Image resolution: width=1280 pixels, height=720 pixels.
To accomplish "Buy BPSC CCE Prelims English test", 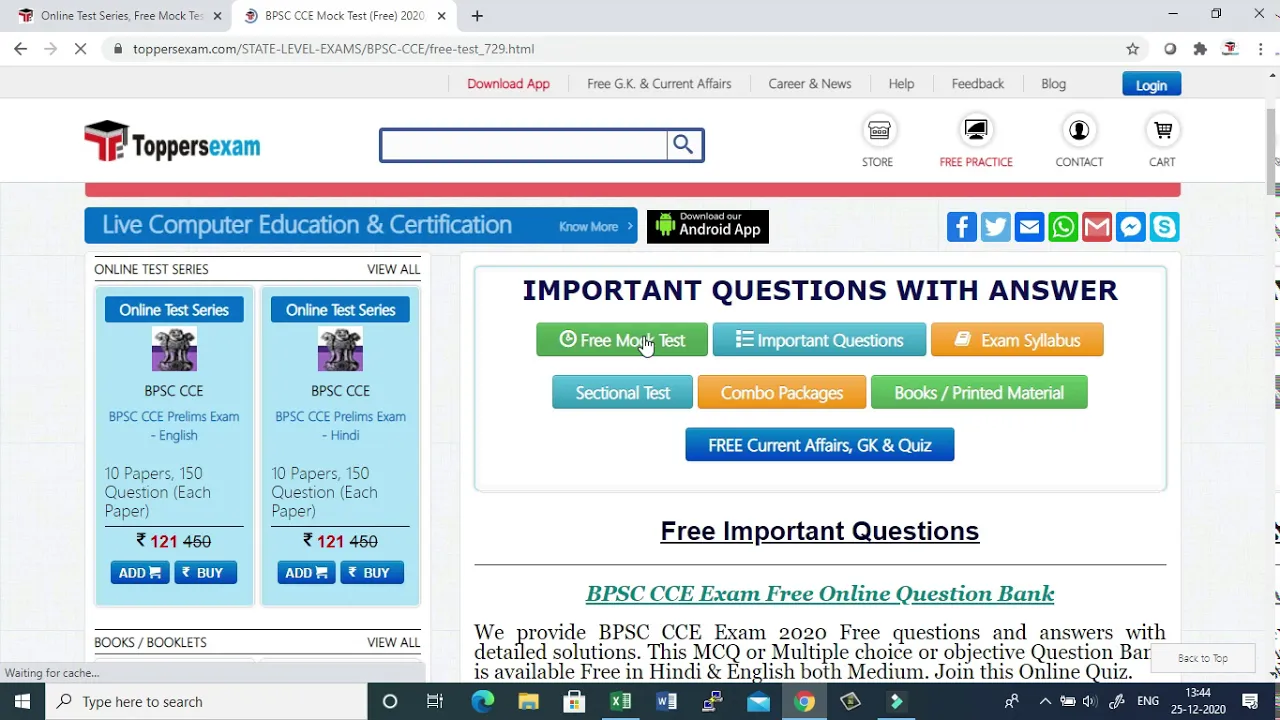I will [x=205, y=573].
